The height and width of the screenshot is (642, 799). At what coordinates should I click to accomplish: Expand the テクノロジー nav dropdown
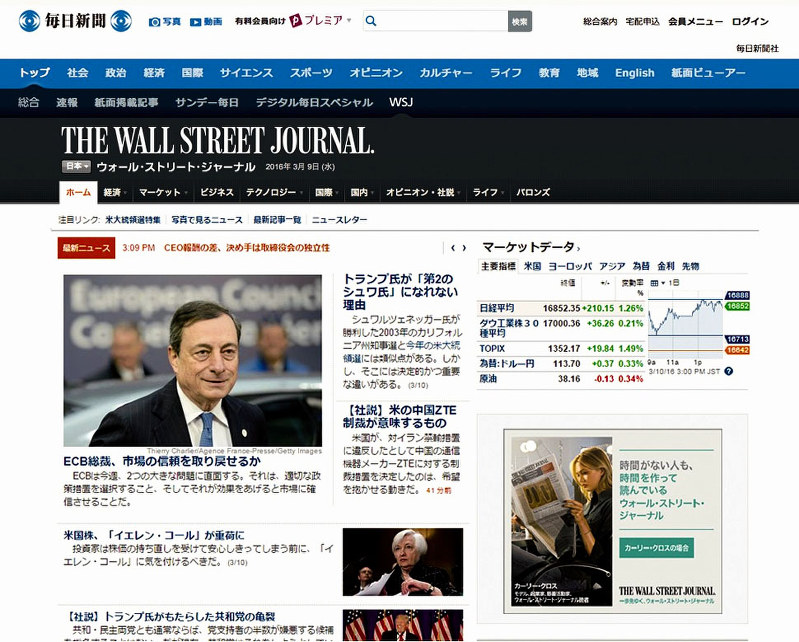click(275, 192)
